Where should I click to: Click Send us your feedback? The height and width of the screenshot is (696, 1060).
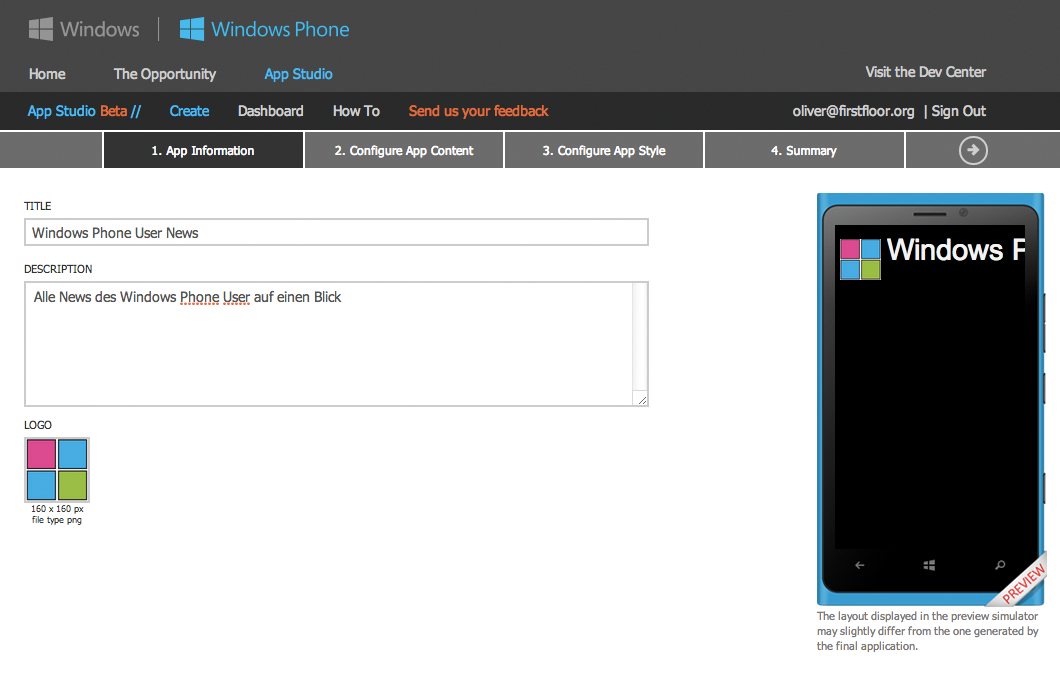click(x=479, y=111)
